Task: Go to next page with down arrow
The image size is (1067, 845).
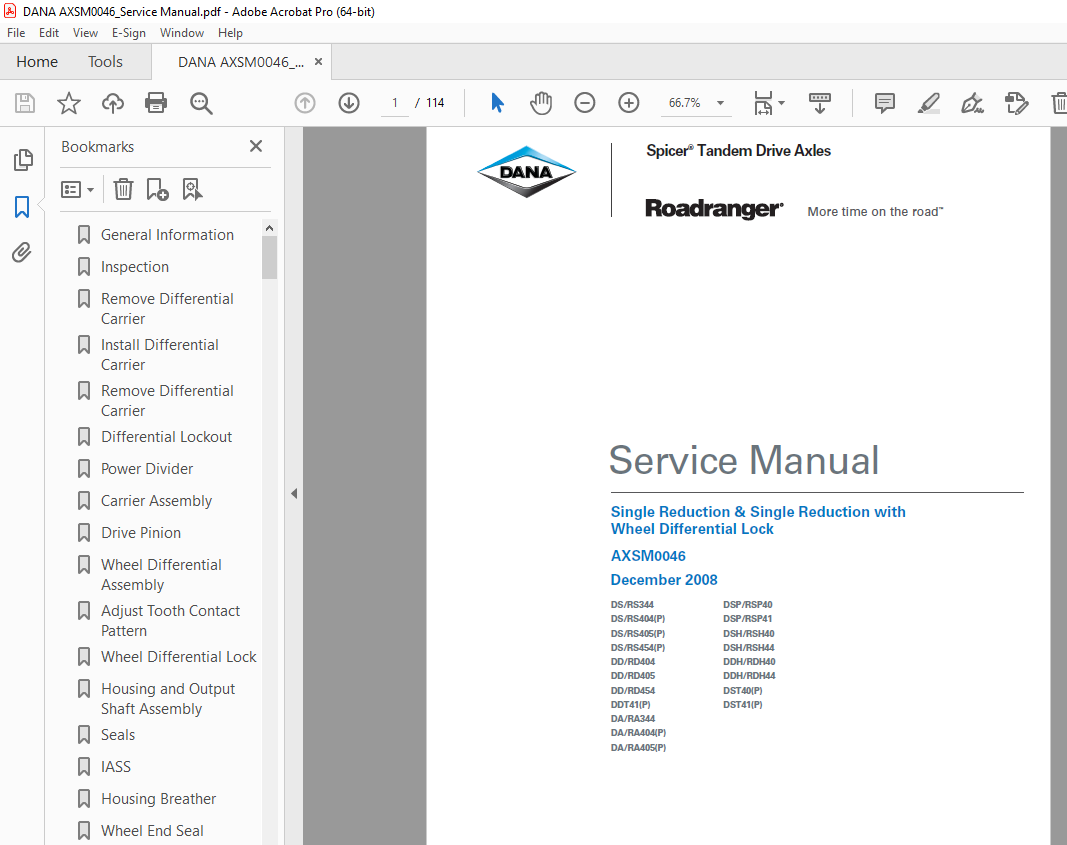Action: (349, 103)
